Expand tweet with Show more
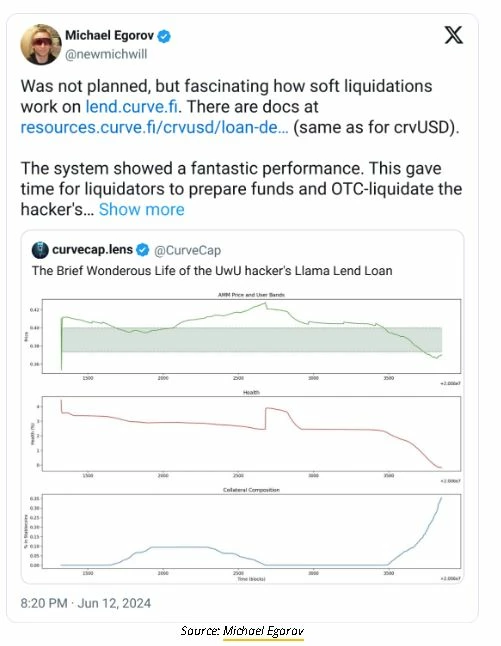The width and height of the screenshot is (501, 646). (x=141, y=209)
